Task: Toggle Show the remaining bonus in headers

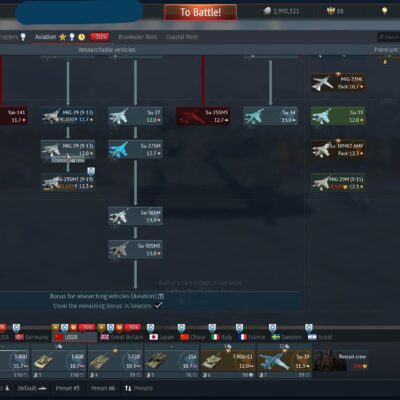Action: (159, 305)
